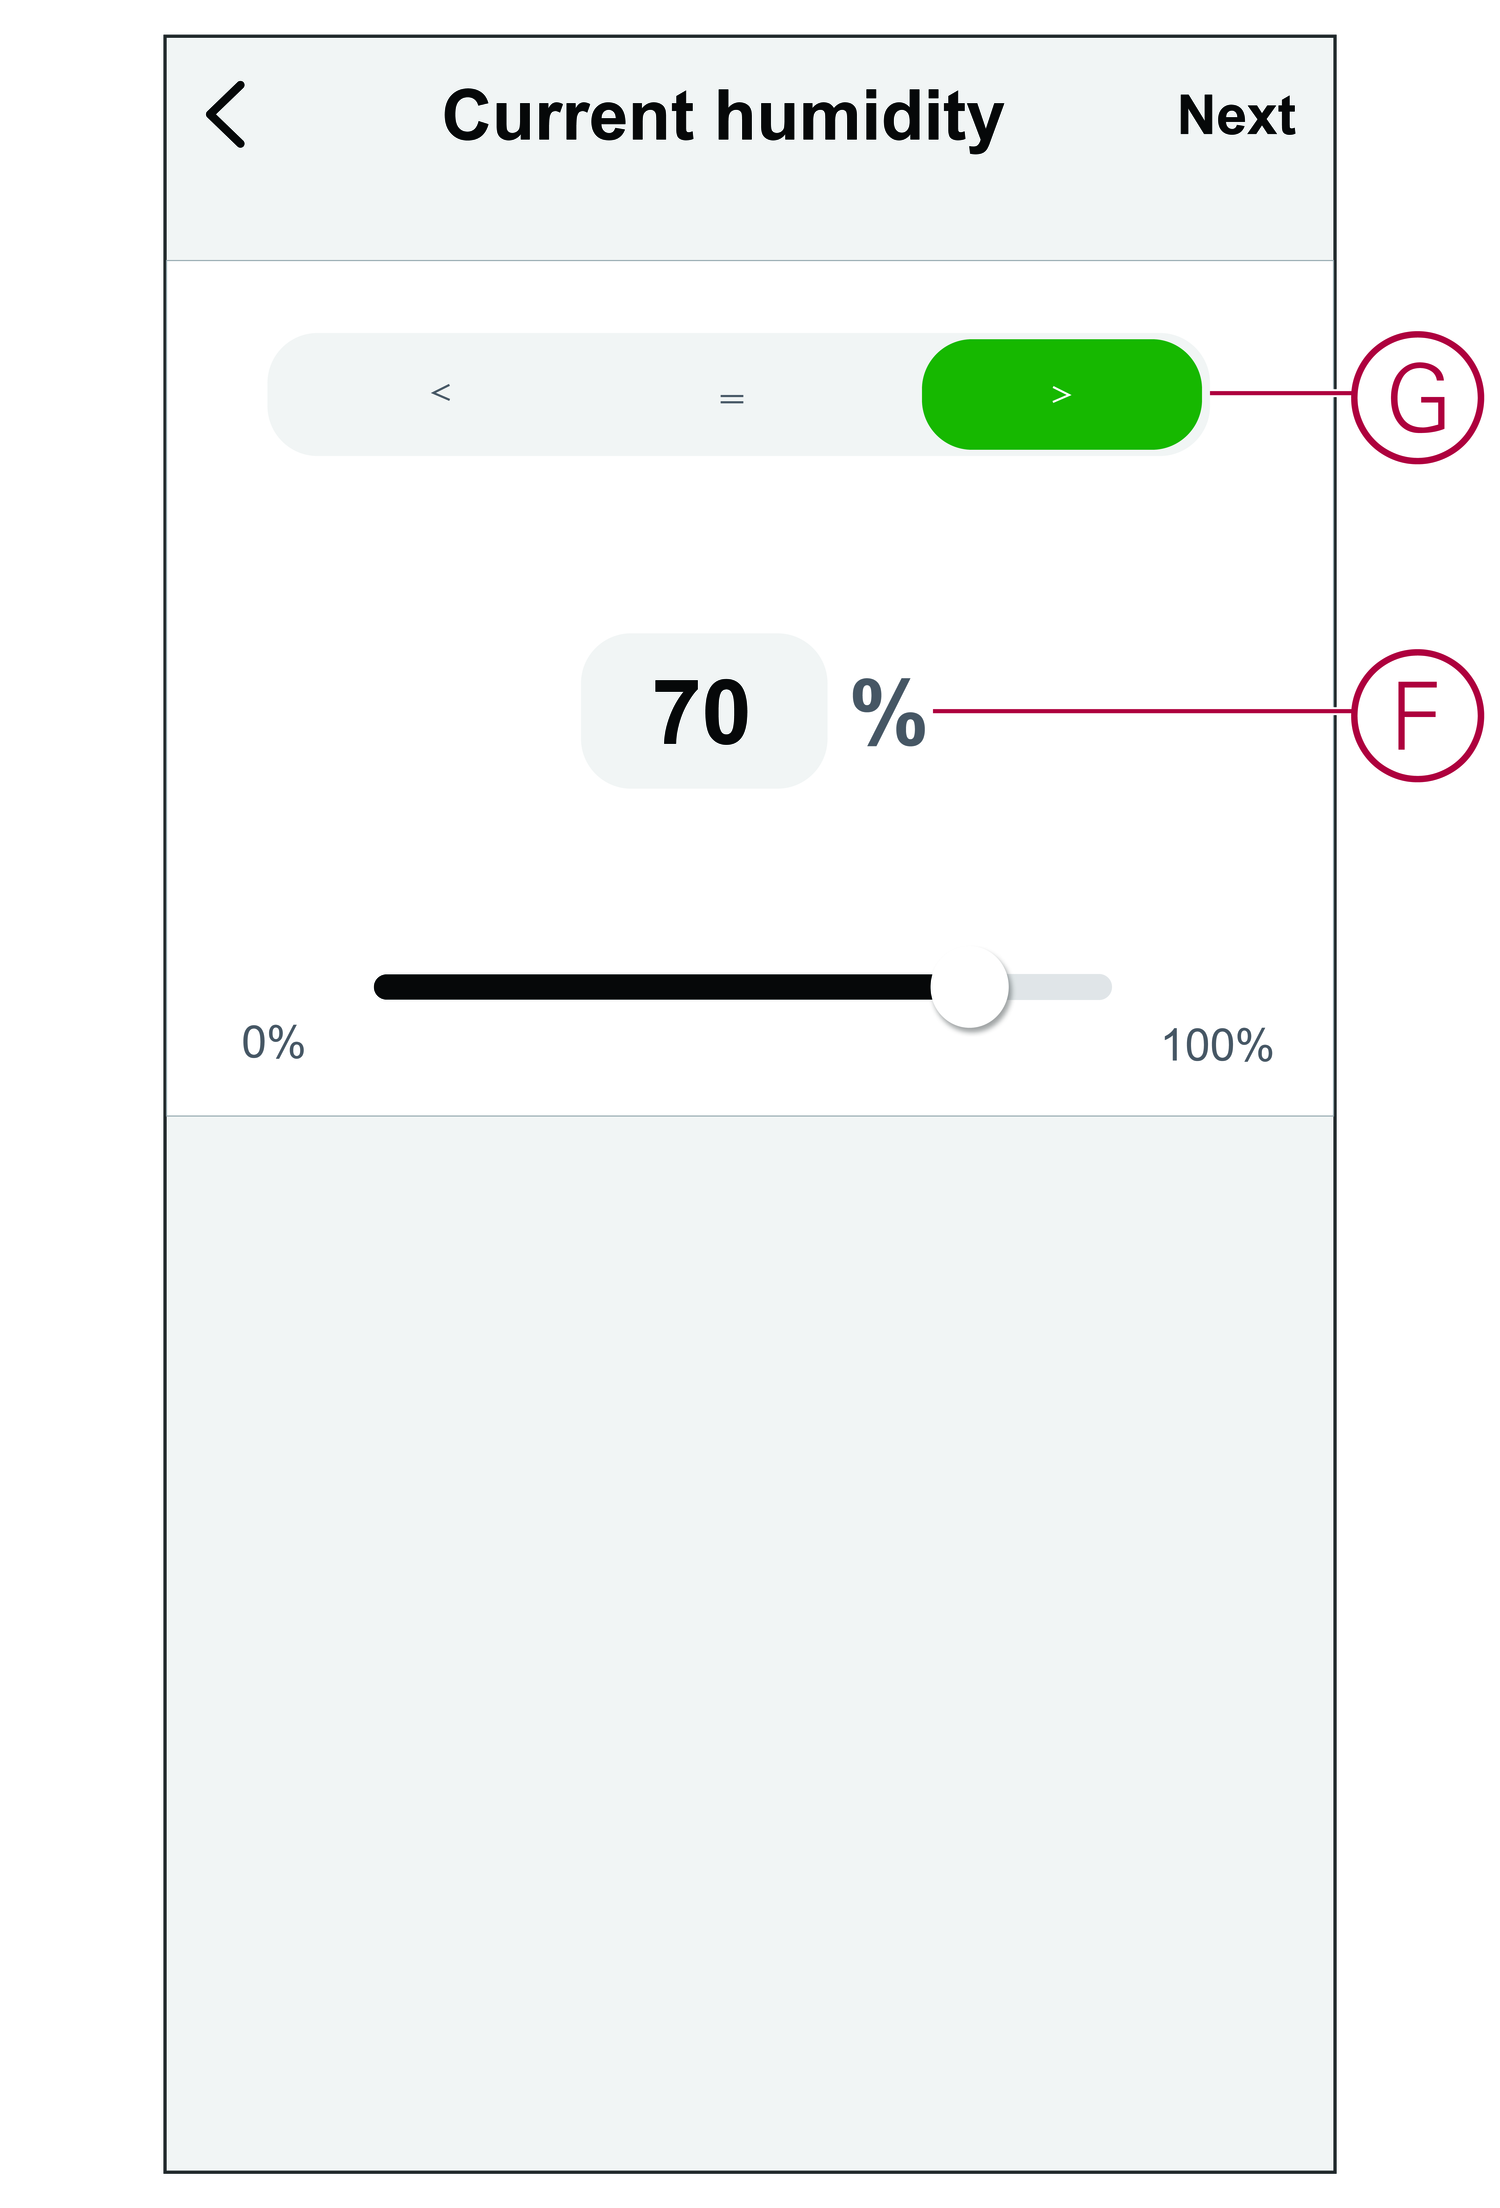
Task: Click the unfilled gray slider track end
Action: (x=1065, y=987)
